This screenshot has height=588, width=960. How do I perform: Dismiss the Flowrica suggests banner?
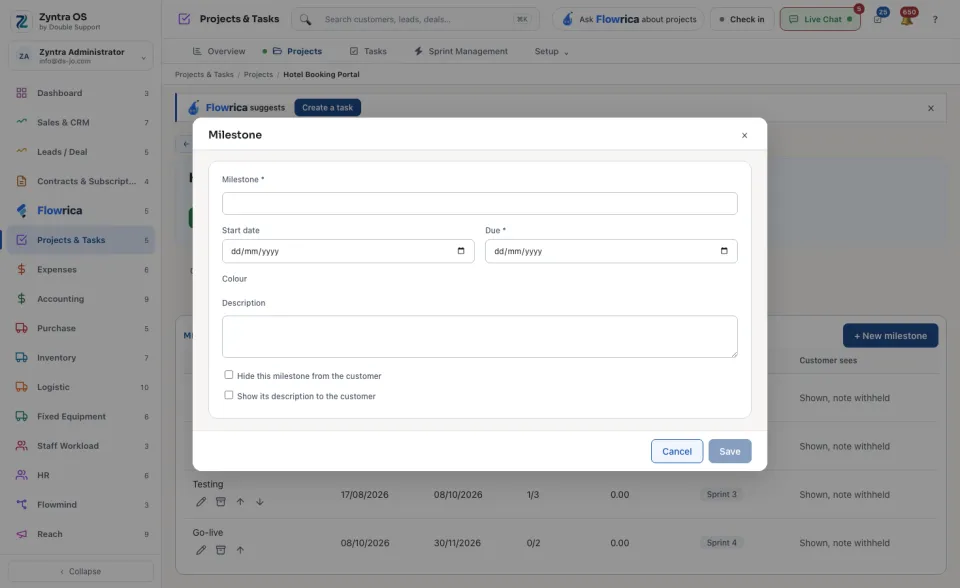(931, 108)
